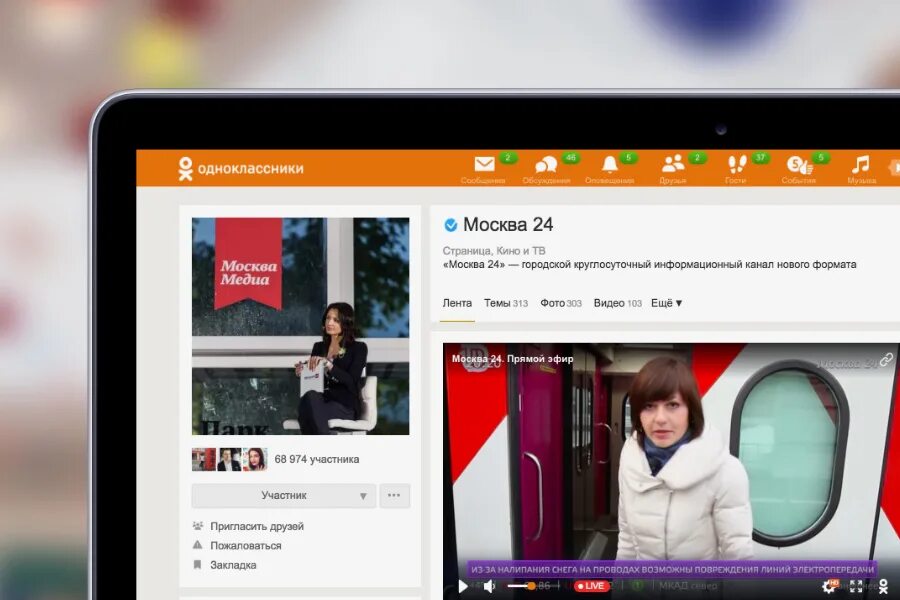Switch to the Видео tab
The height and width of the screenshot is (600, 900).
(x=618, y=303)
